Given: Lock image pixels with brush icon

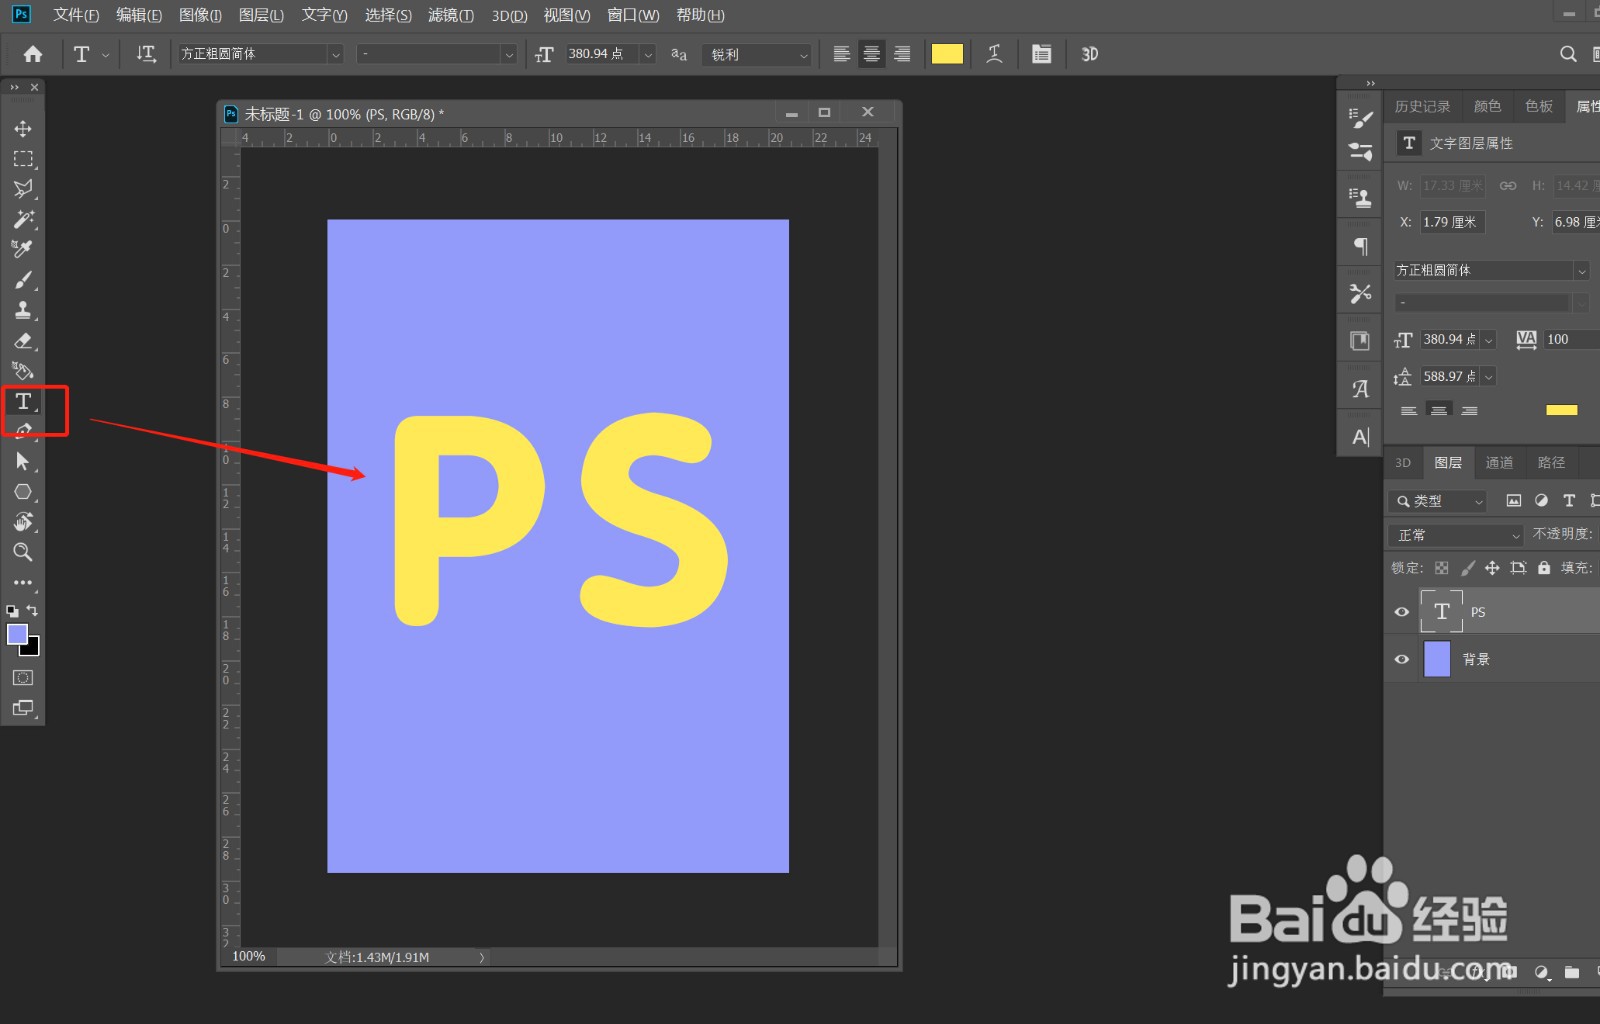Looking at the screenshot, I should click(x=1467, y=568).
